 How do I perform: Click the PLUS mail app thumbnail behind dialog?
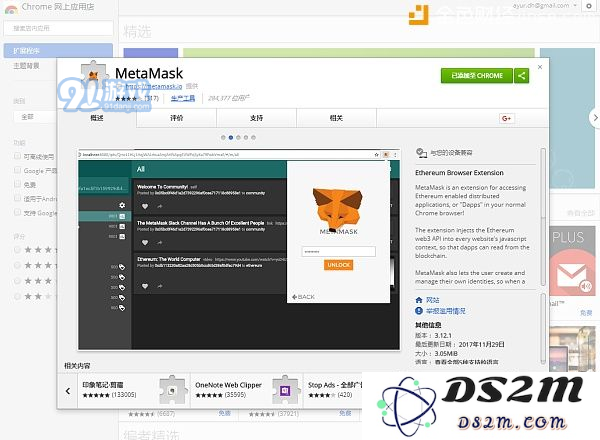572,262
